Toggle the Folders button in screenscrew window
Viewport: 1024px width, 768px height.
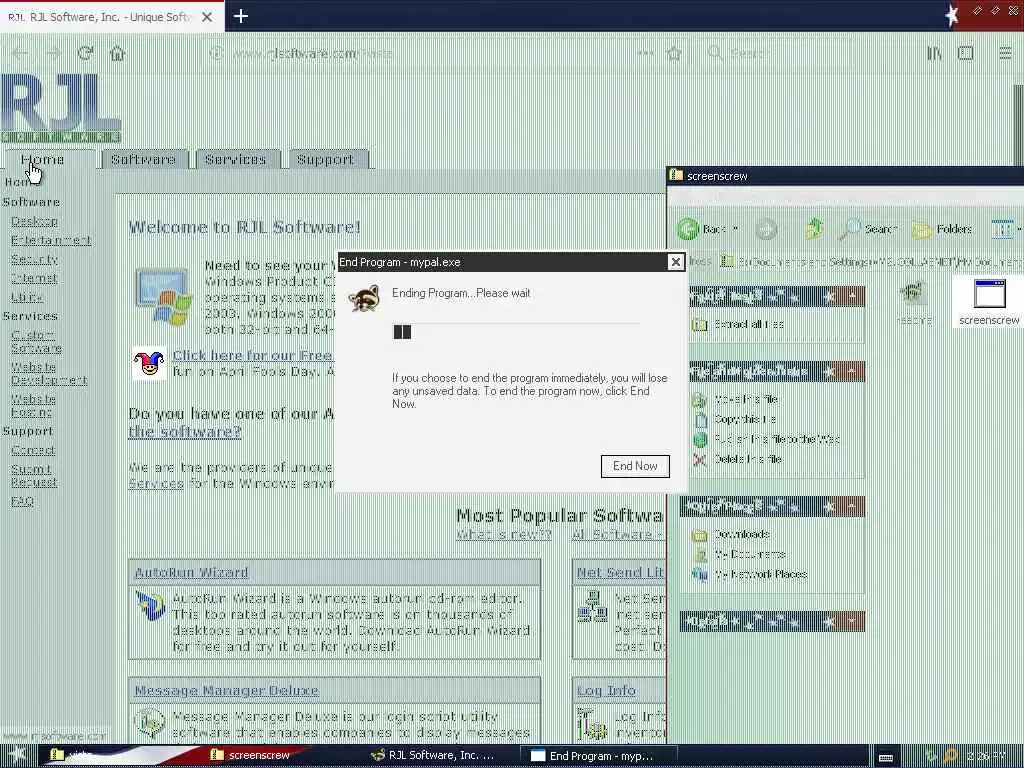click(x=942, y=229)
